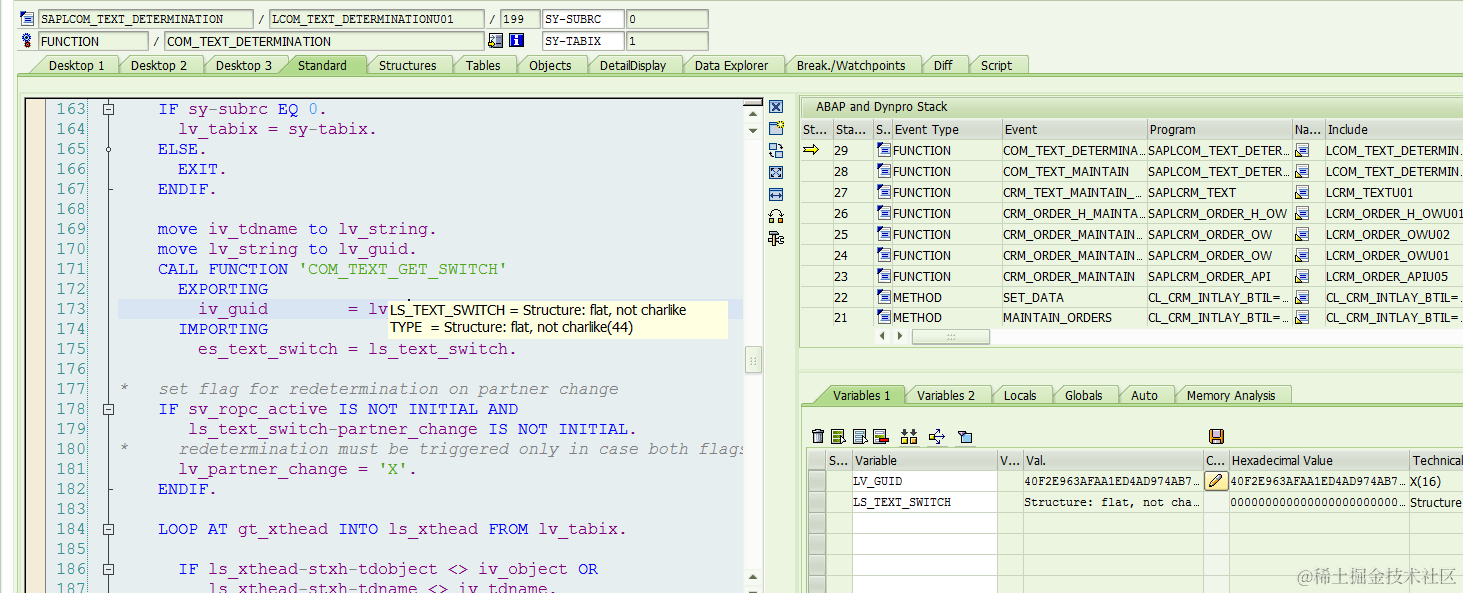Select stack row 27 CRM_TEXT_MAINTAIN event

[x=1074, y=192]
